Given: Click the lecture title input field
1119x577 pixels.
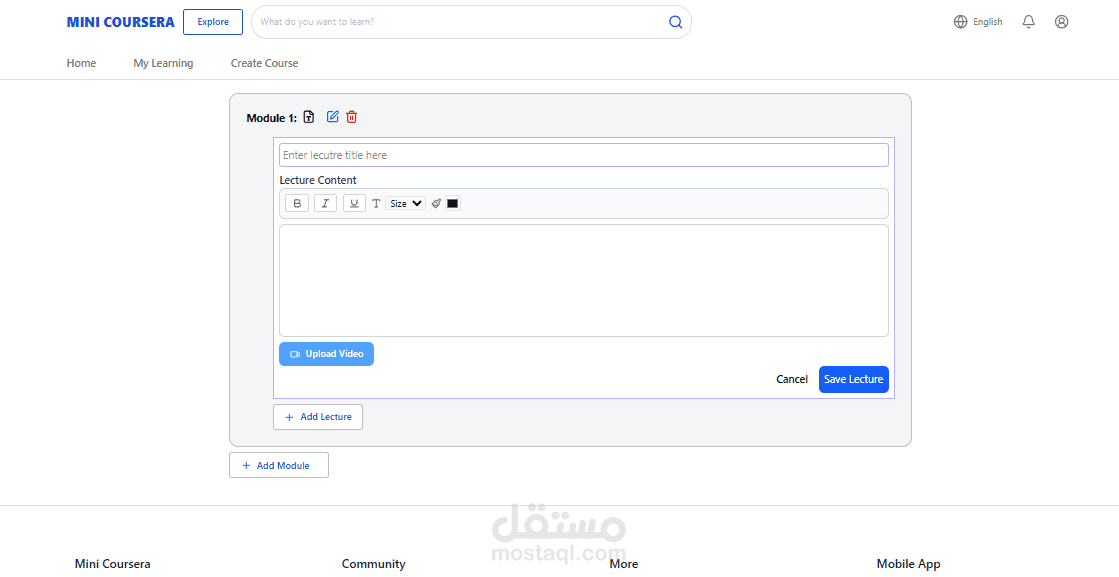Looking at the screenshot, I should 584,155.
